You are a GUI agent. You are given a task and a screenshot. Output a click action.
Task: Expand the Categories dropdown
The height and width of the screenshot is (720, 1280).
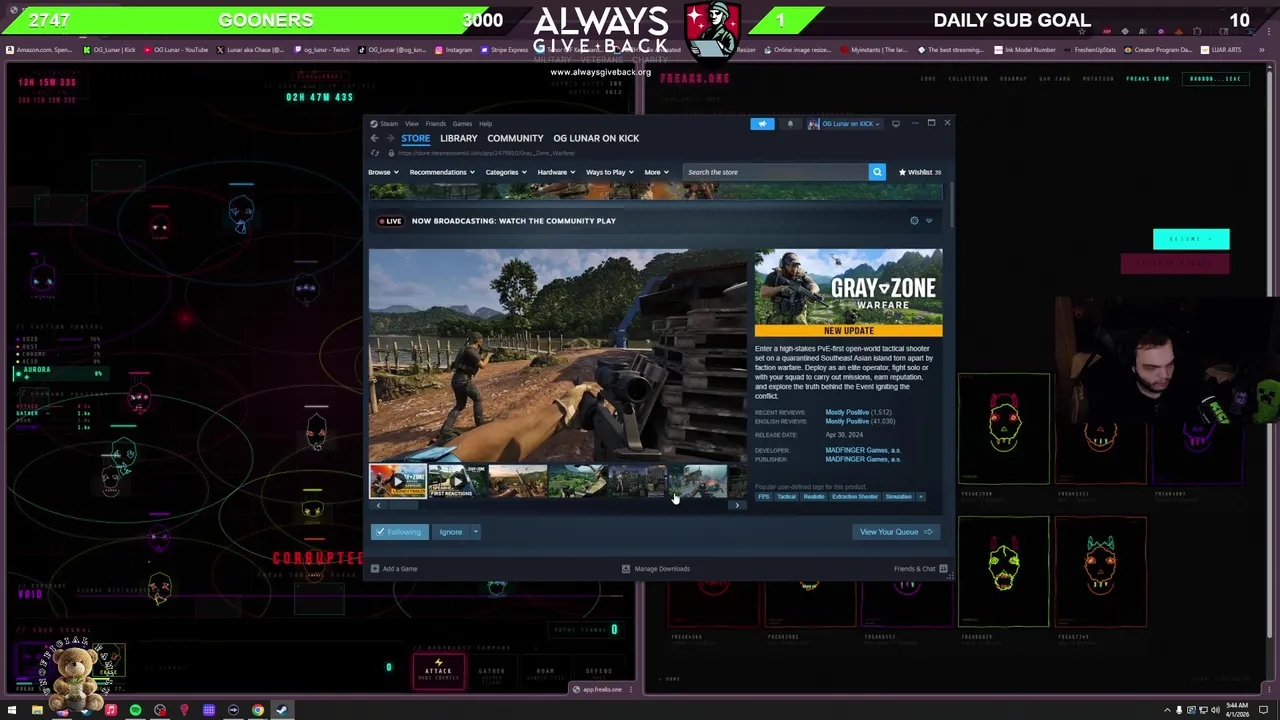pyautogui.click(x=506, y=172)
